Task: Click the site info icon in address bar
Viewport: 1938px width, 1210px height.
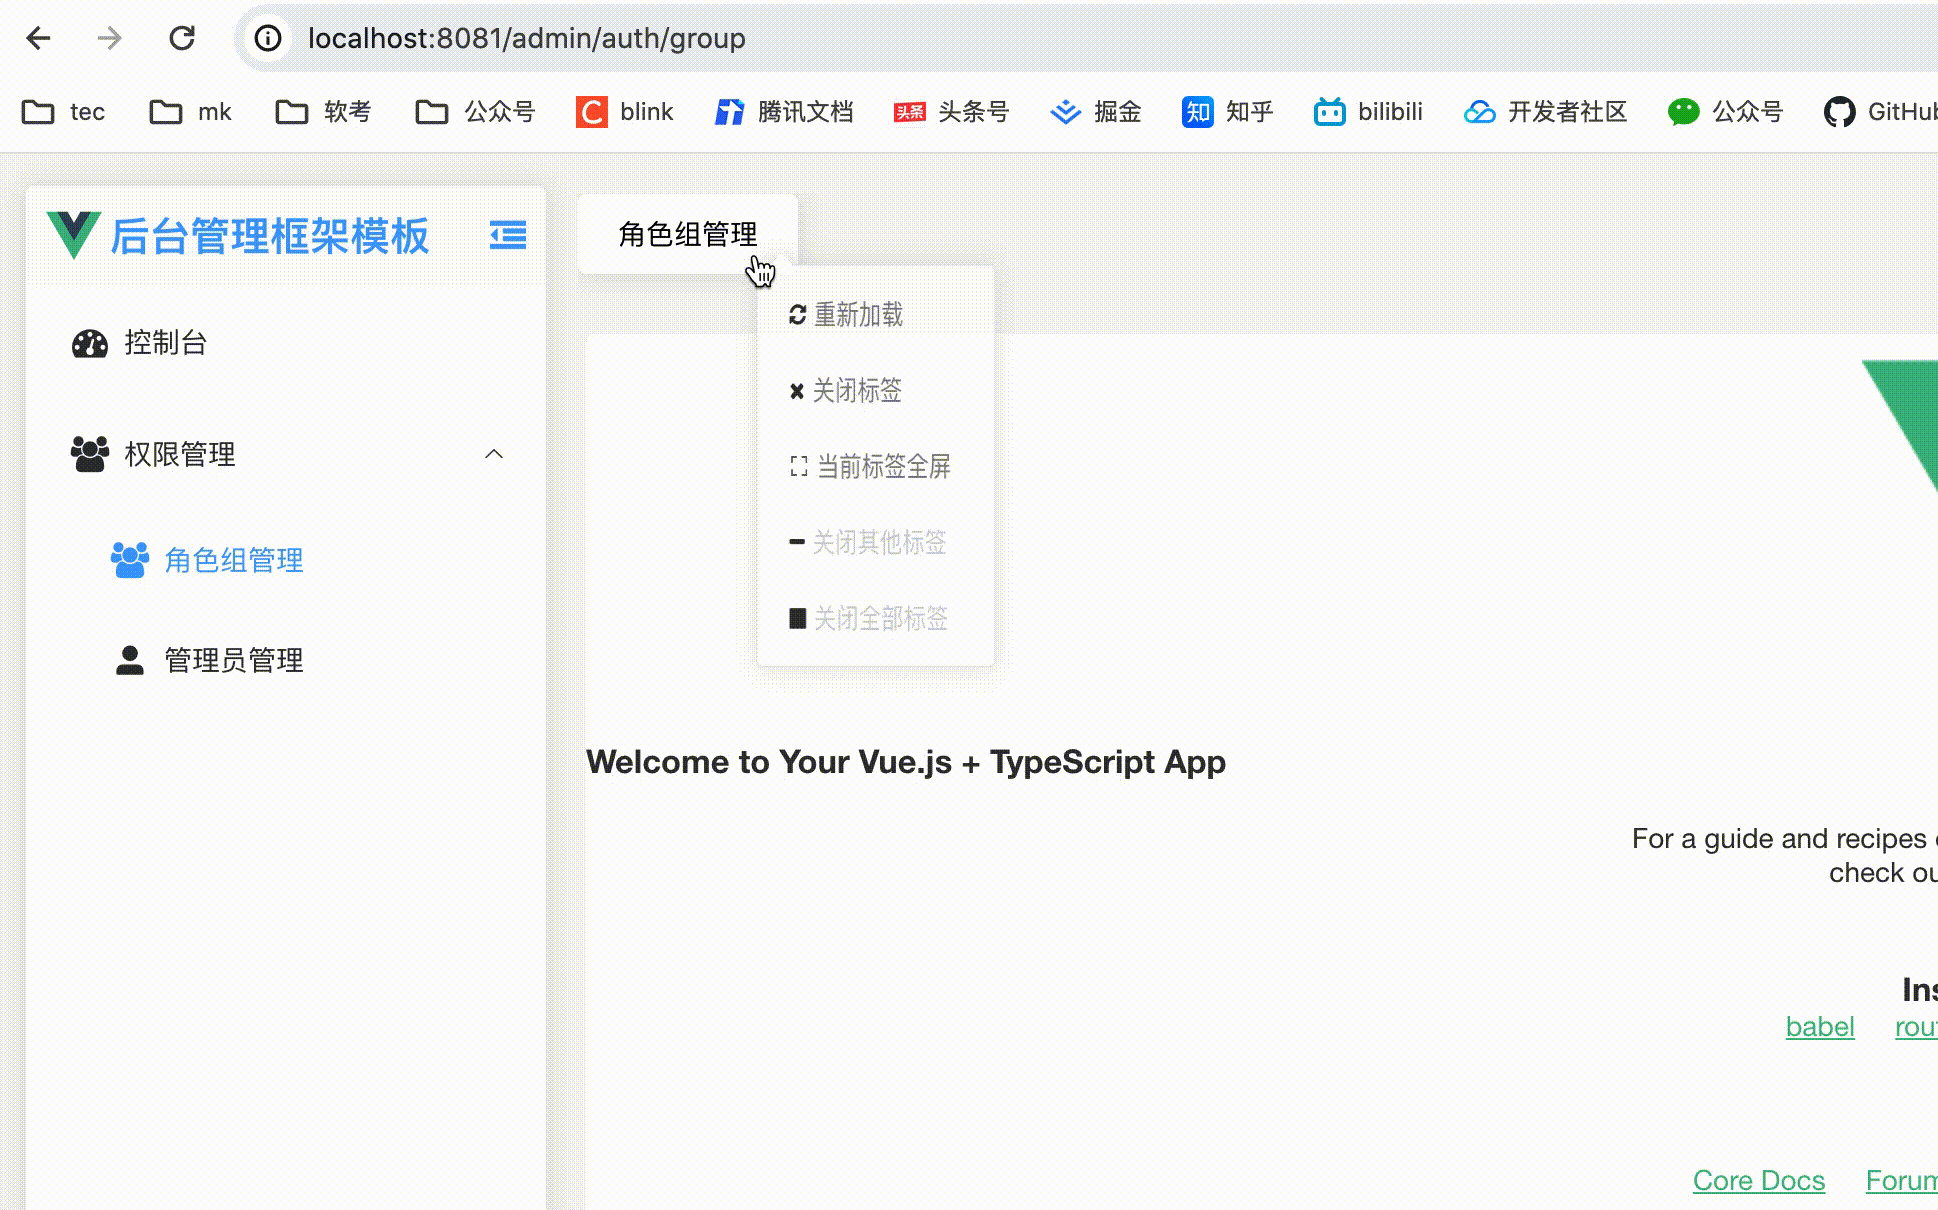Action: (267, 38)
